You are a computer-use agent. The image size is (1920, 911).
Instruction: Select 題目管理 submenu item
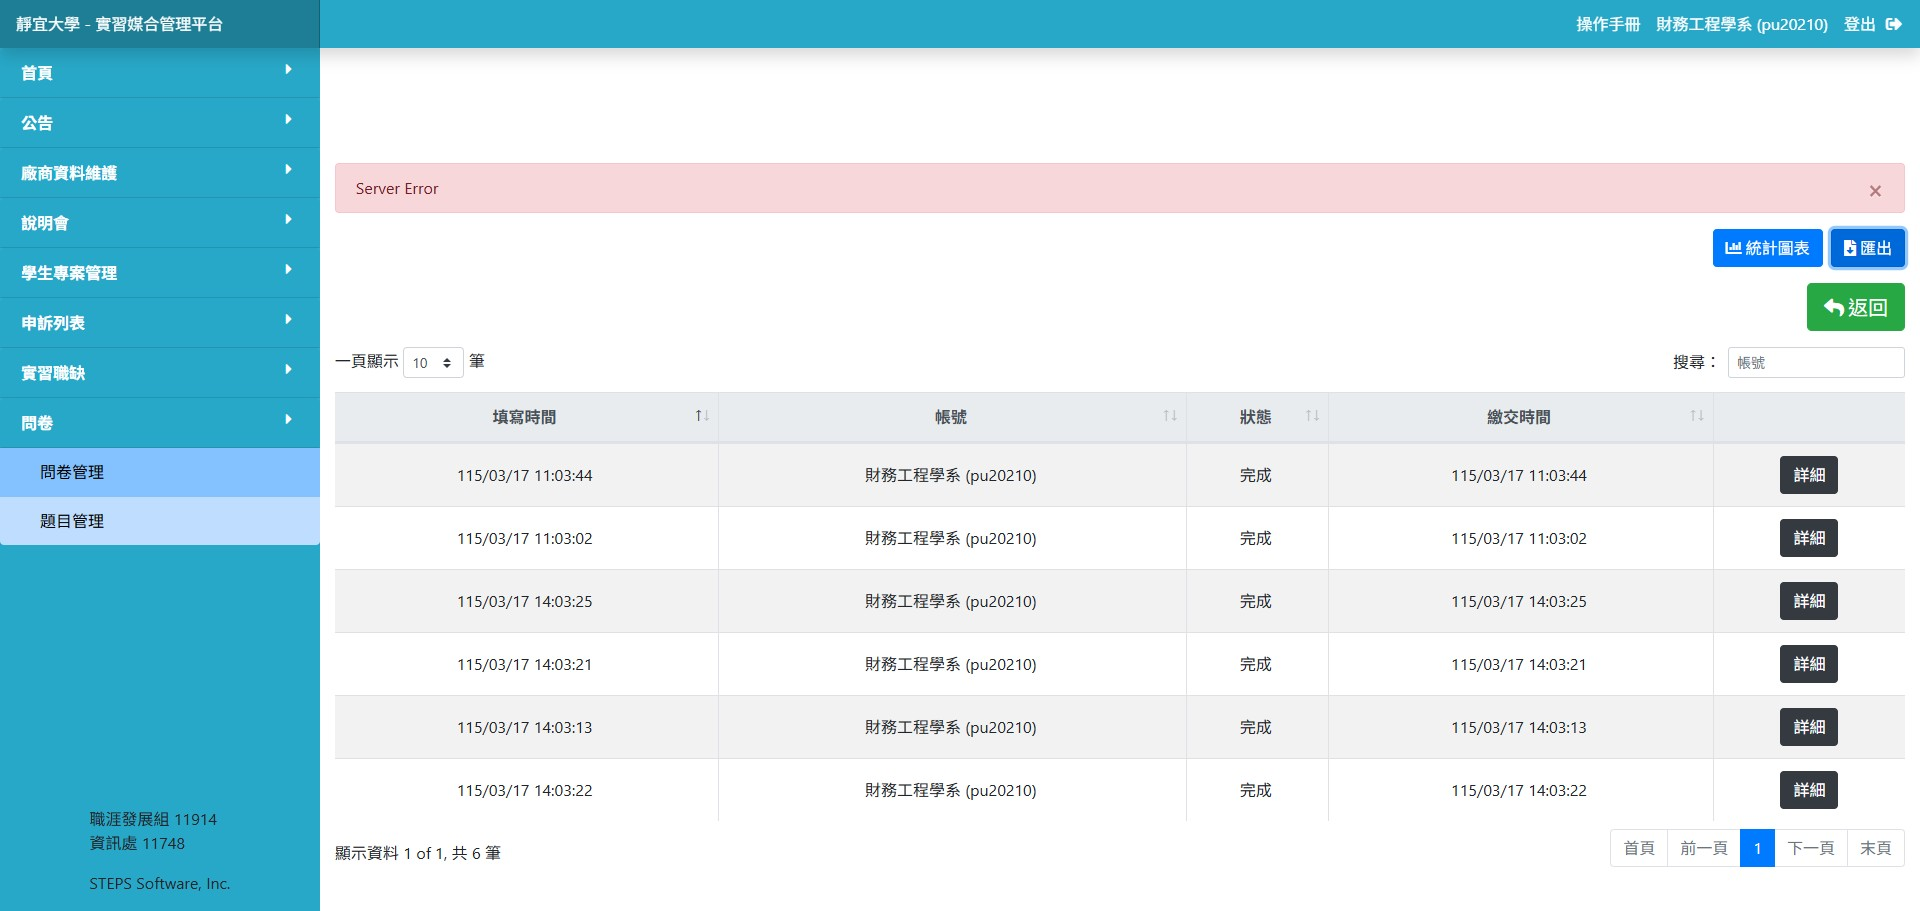160,521
